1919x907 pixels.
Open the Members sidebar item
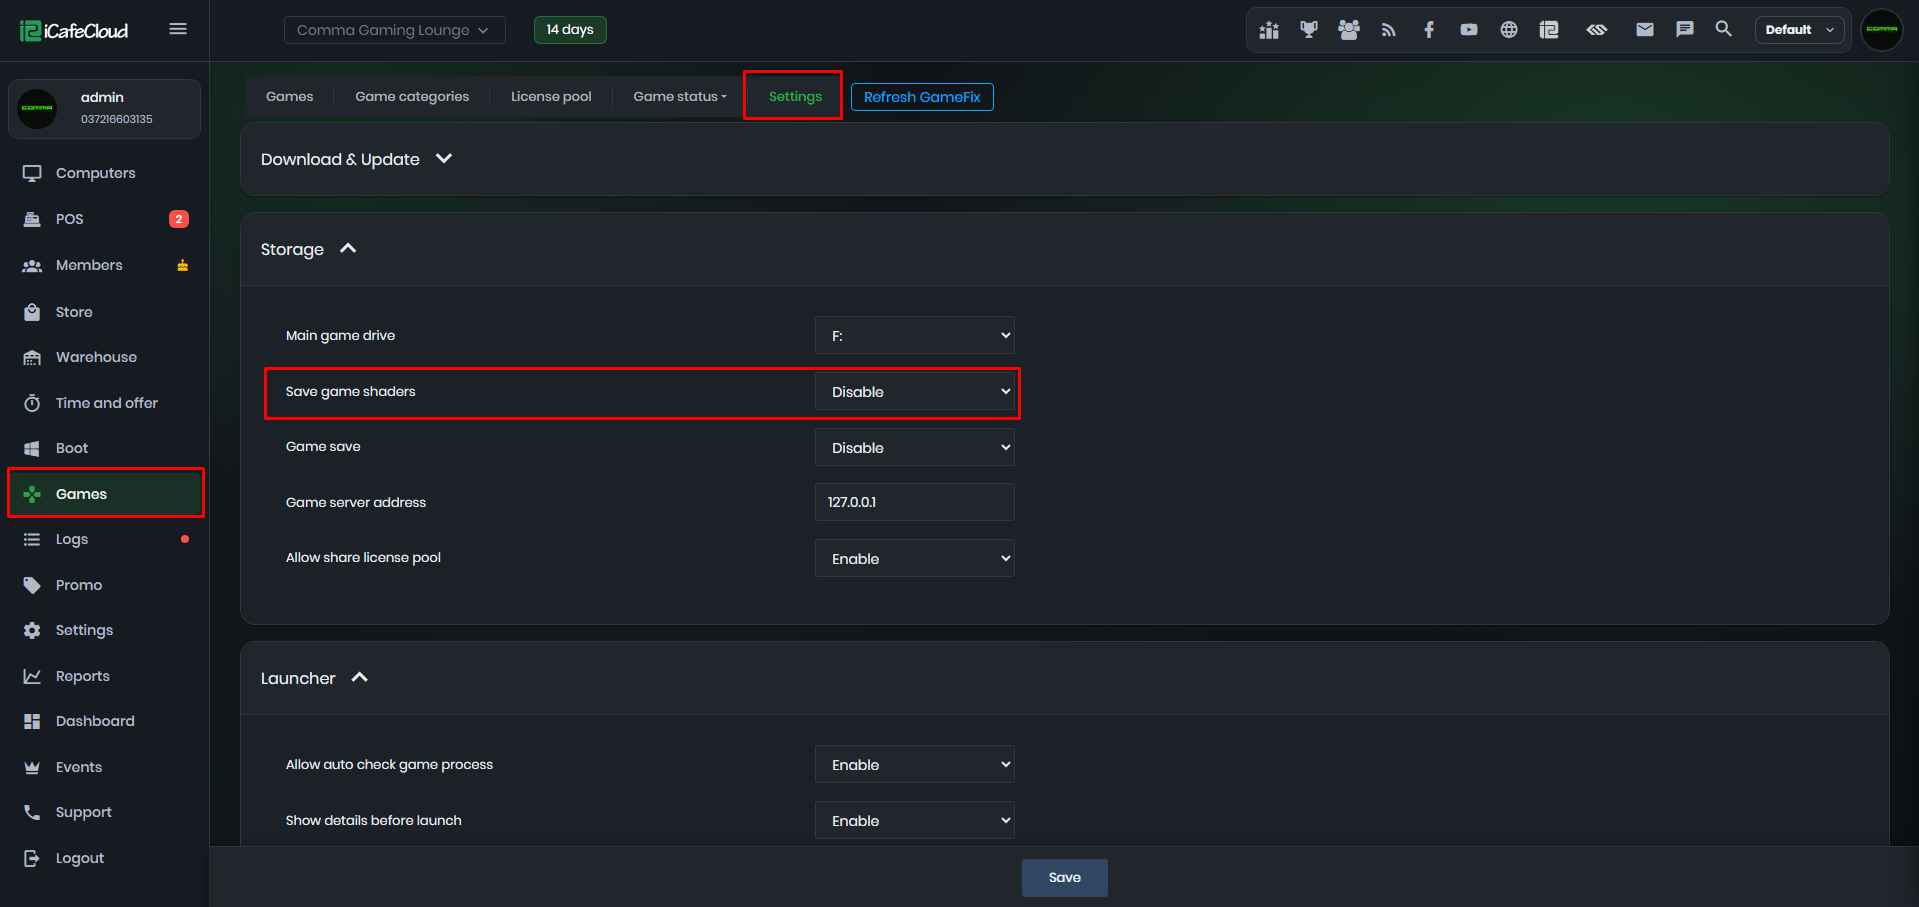(105, 265)
